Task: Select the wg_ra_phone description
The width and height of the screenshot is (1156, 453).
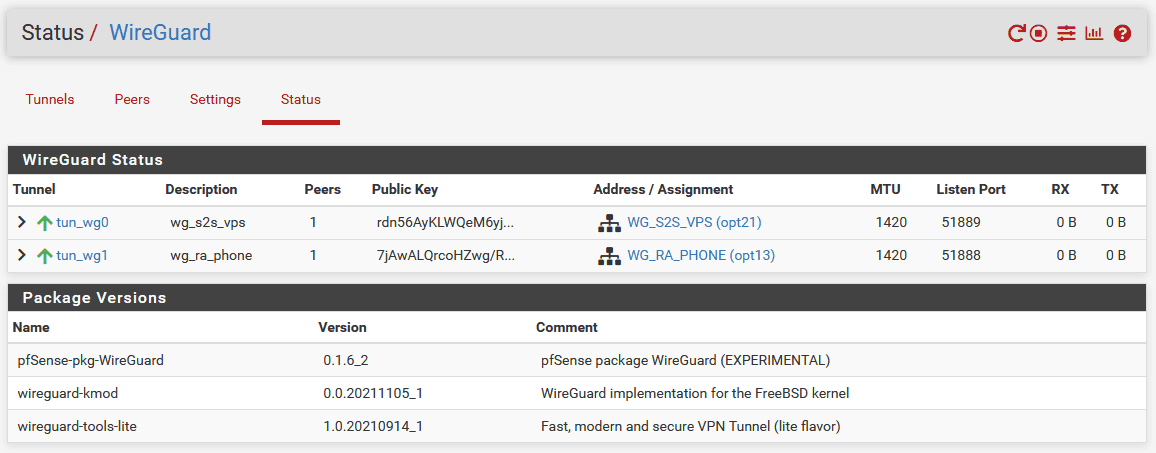Action: pyautogui.click(x=212, y=256)
